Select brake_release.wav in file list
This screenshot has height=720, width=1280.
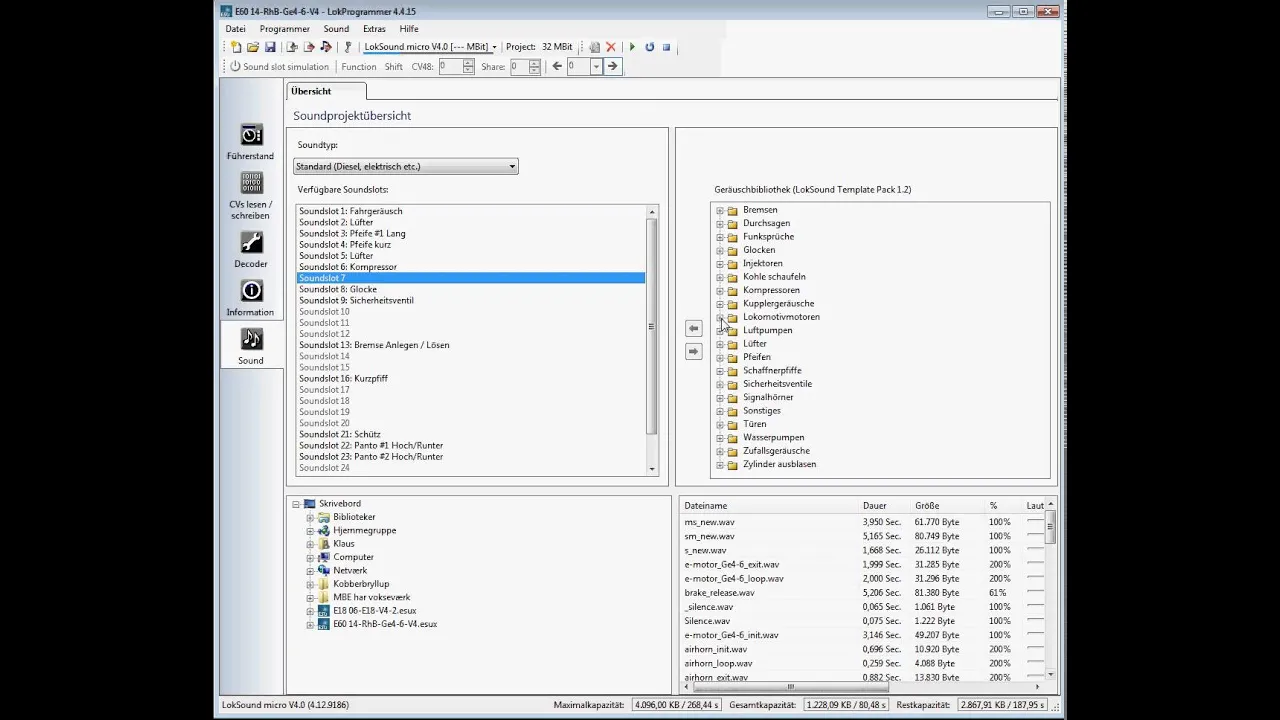719,593
